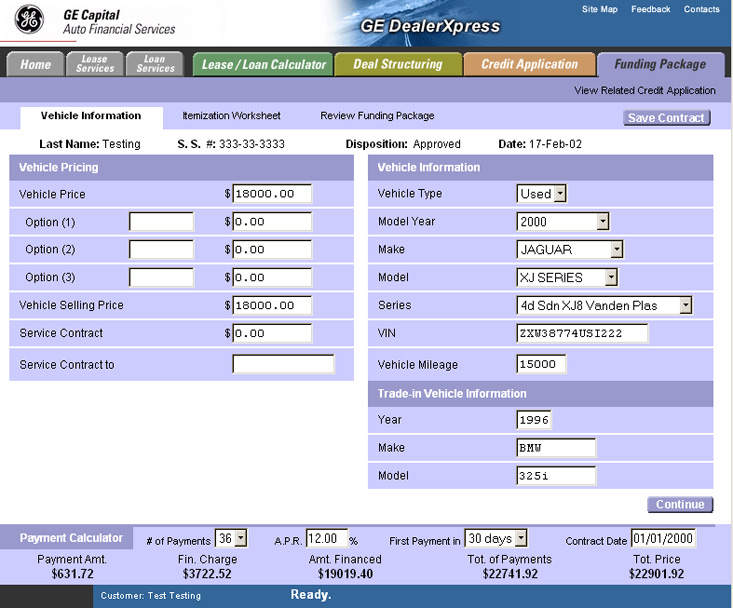
Task: Select the Vehicle Information sub-tab
Action: 91,116
